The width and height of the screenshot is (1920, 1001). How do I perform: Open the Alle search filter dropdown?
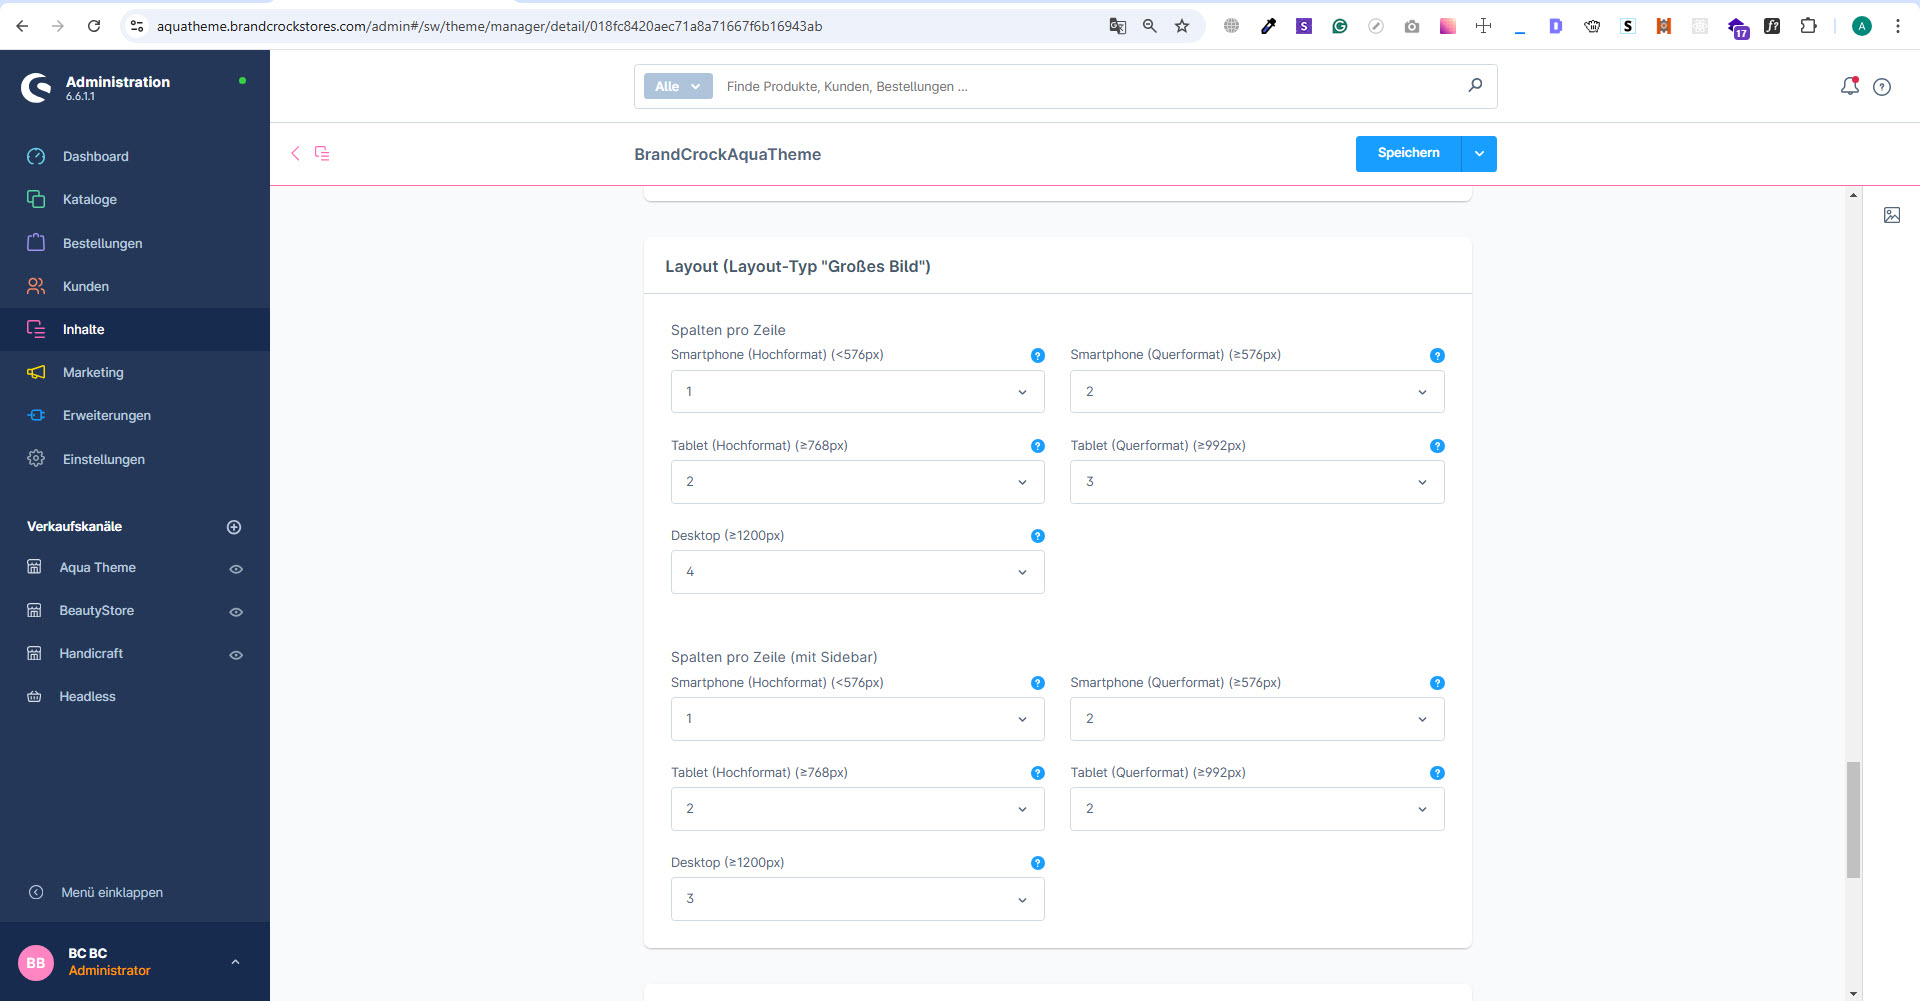677,87
